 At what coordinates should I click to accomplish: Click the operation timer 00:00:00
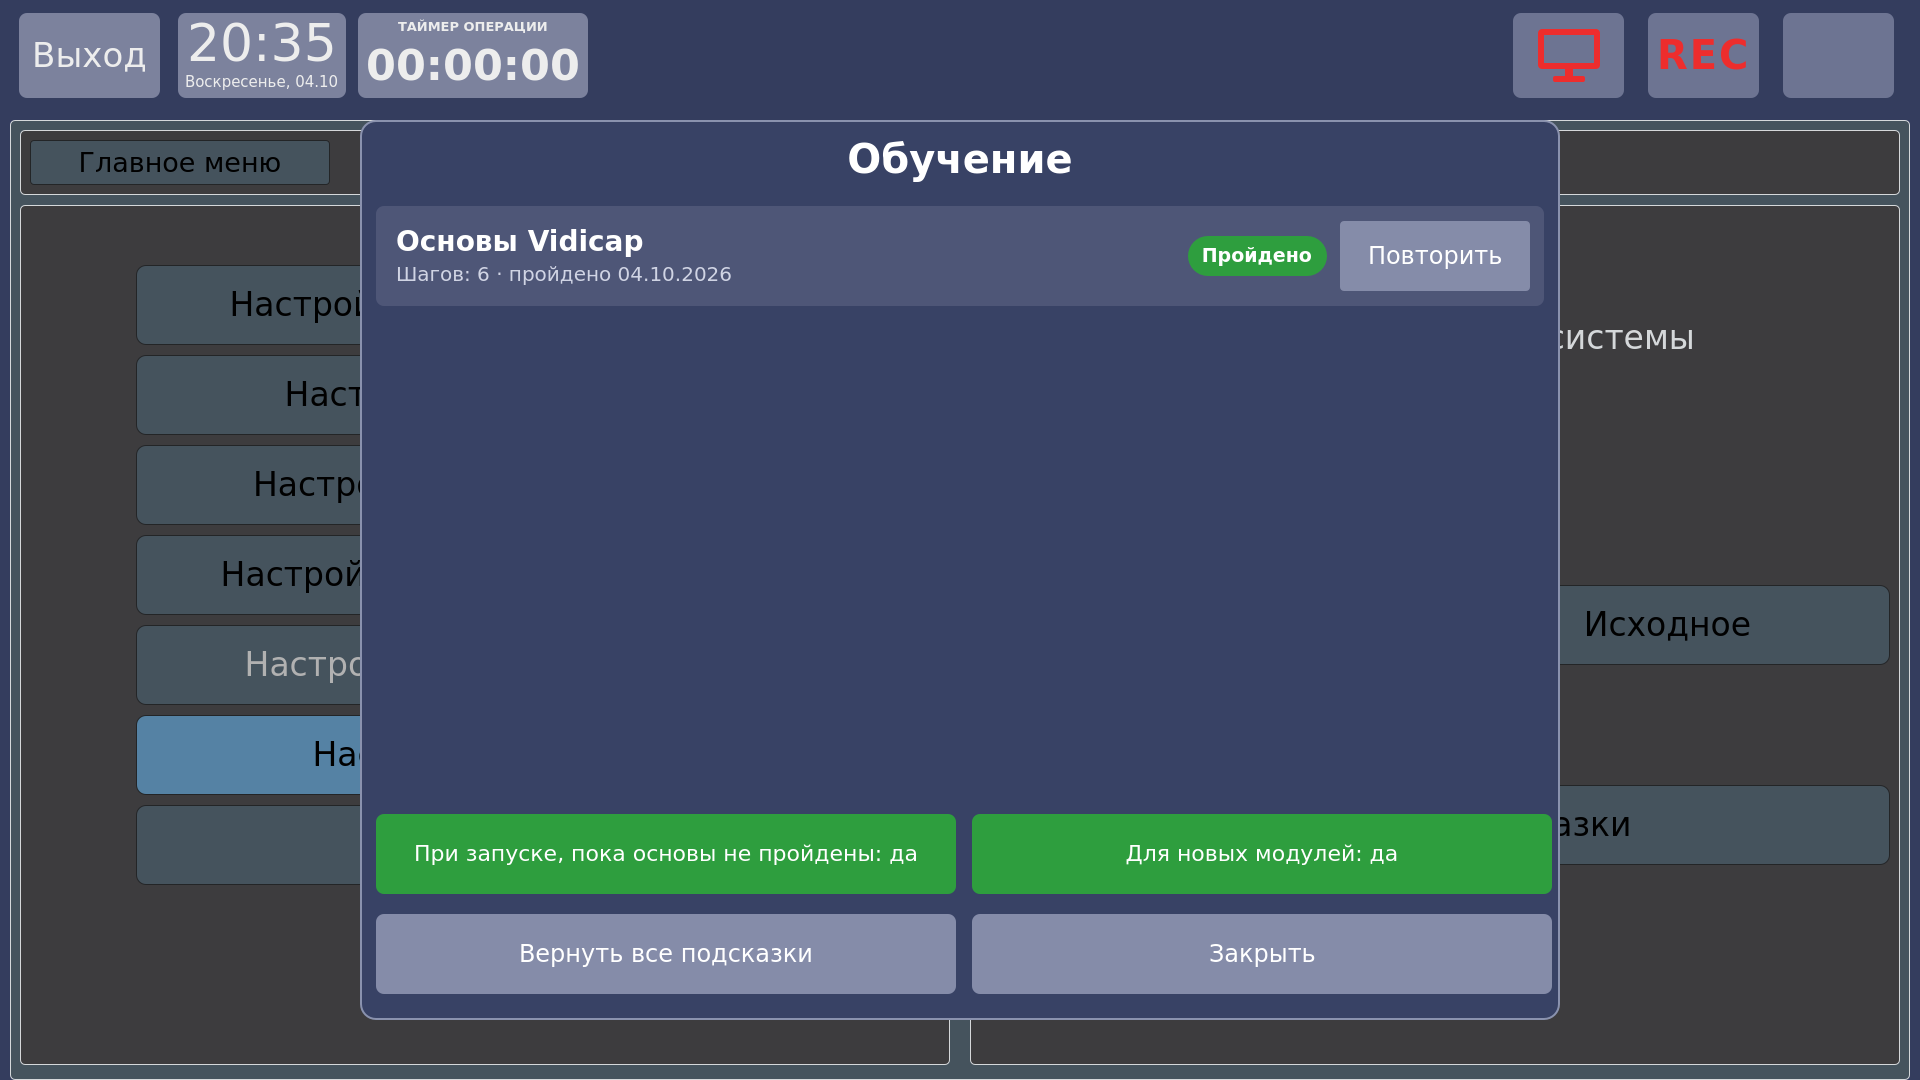tap(473, 55)
